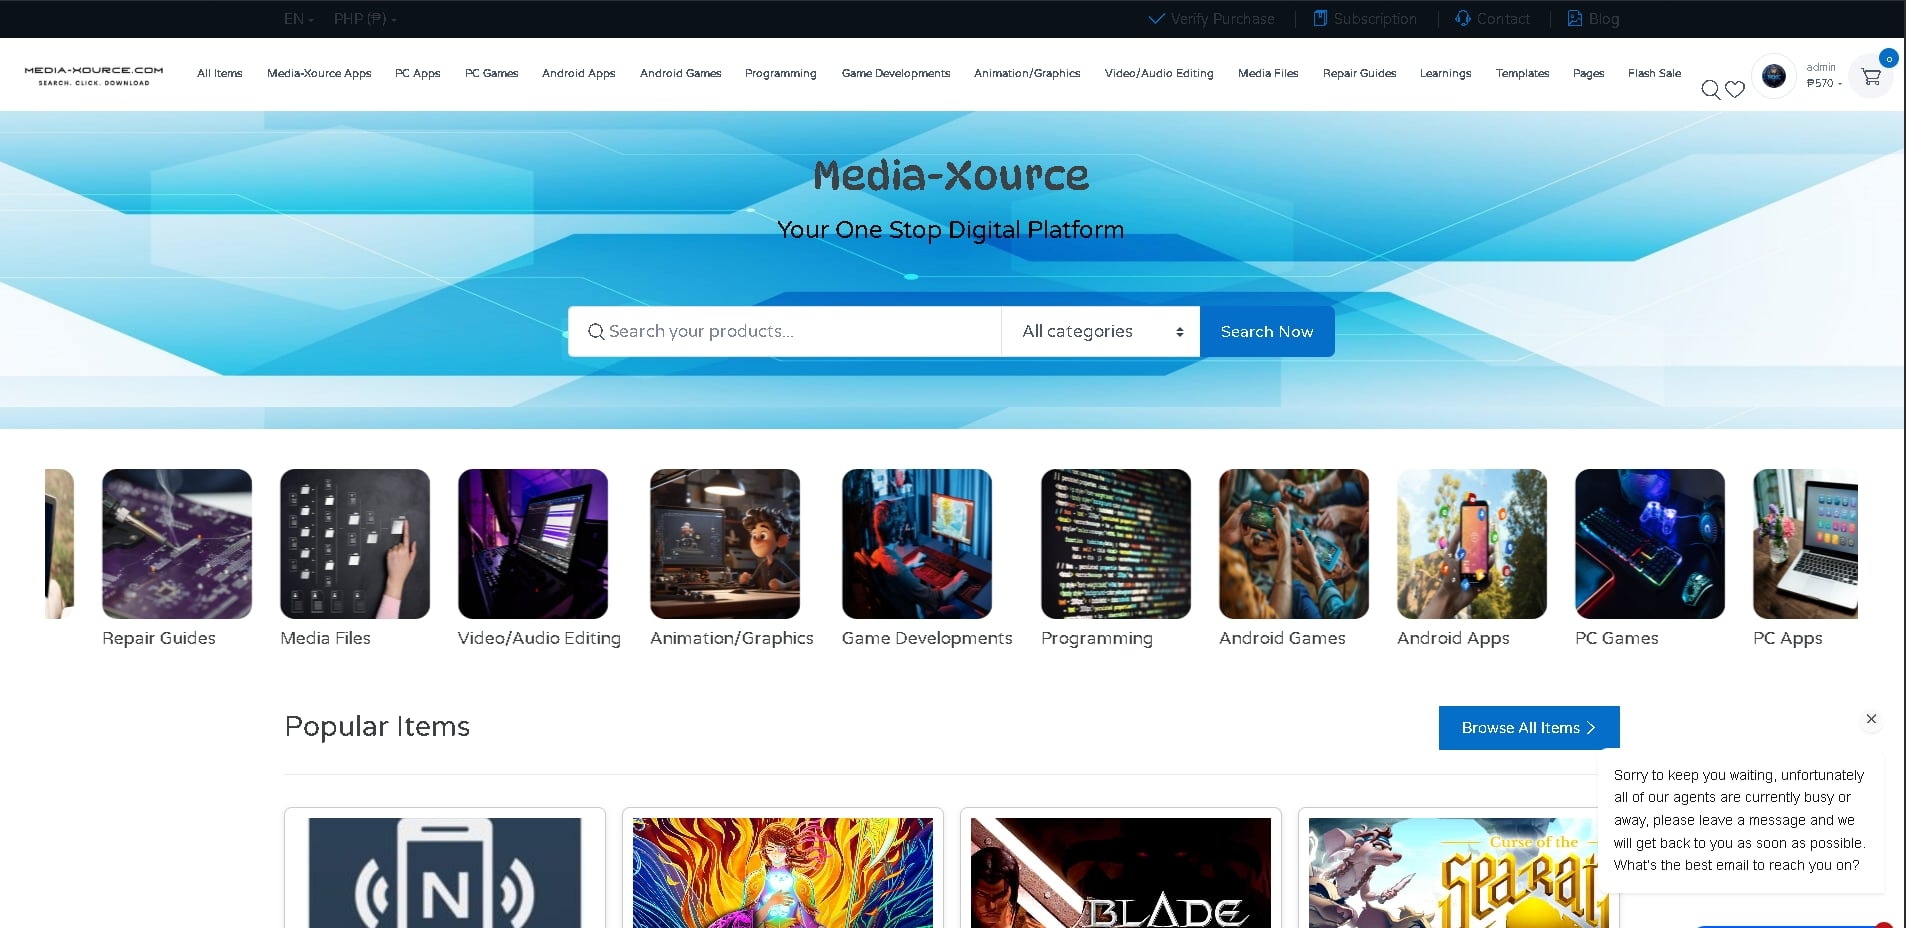Open the Media-Xource Apps menu
This screenshot has height=928, width=1906.
(319, 73)
